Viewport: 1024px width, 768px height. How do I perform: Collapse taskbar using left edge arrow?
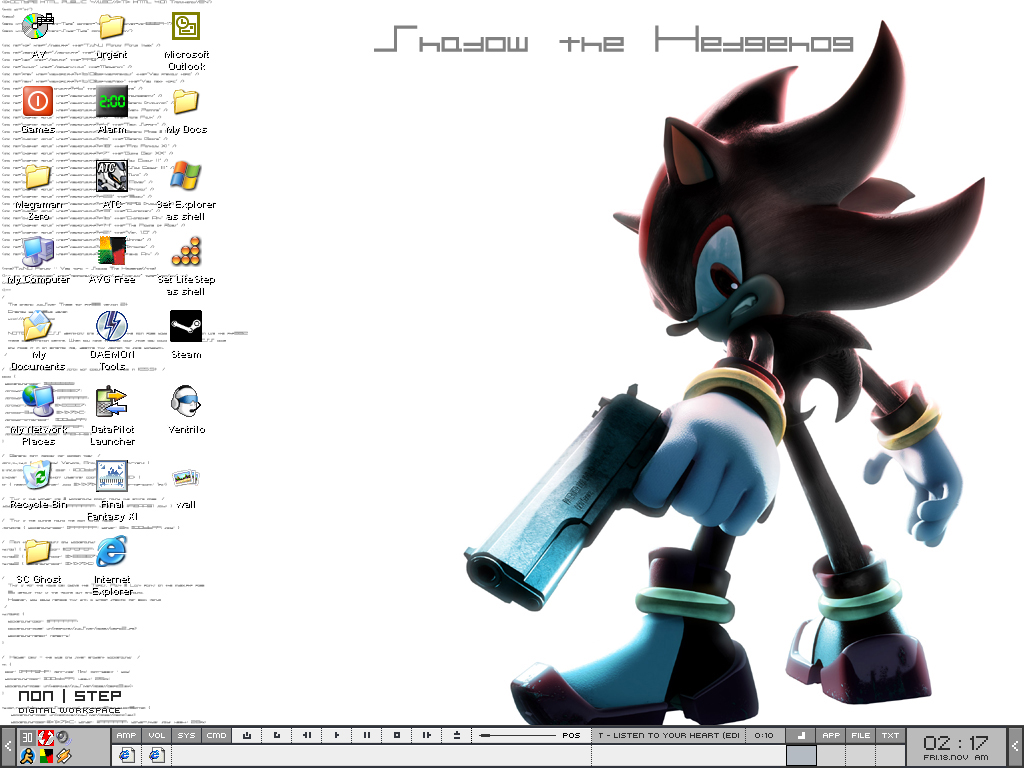(8, 746)
